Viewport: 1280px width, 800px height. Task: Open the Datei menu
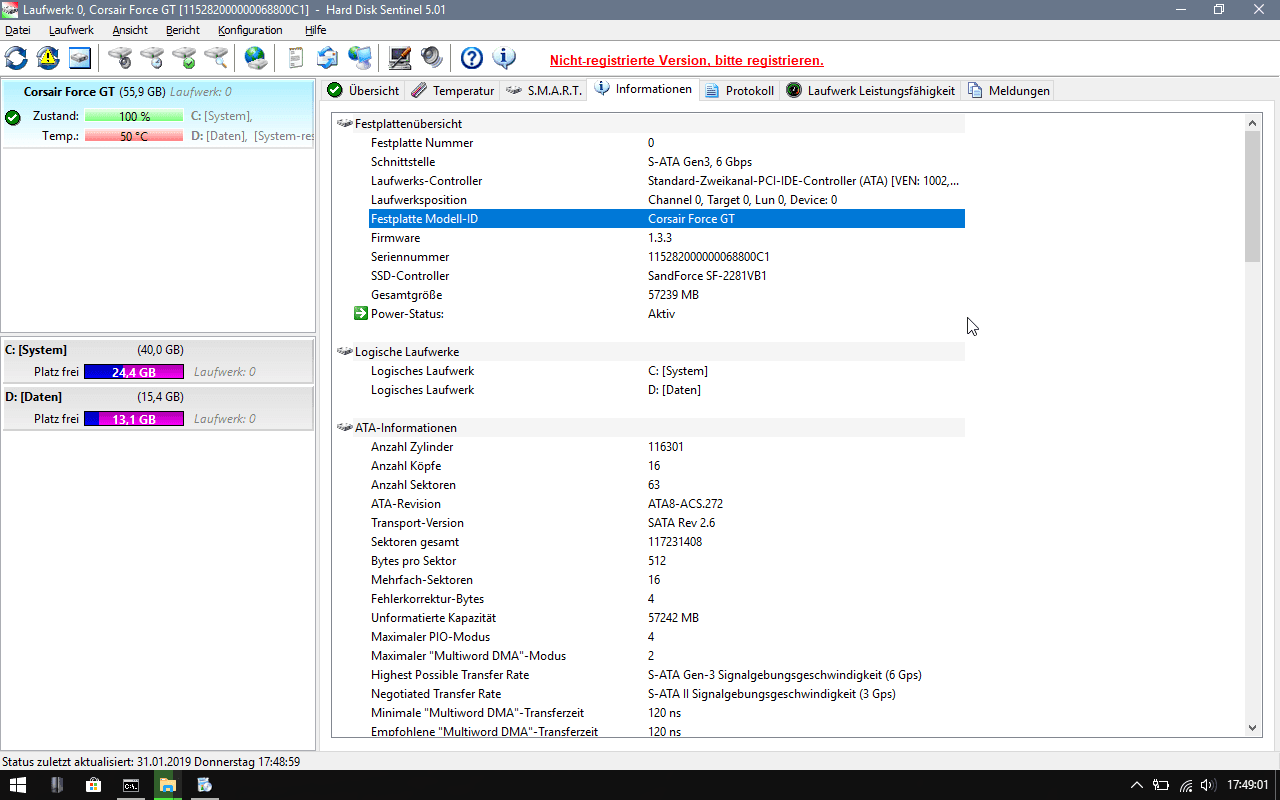coord(18,30)
